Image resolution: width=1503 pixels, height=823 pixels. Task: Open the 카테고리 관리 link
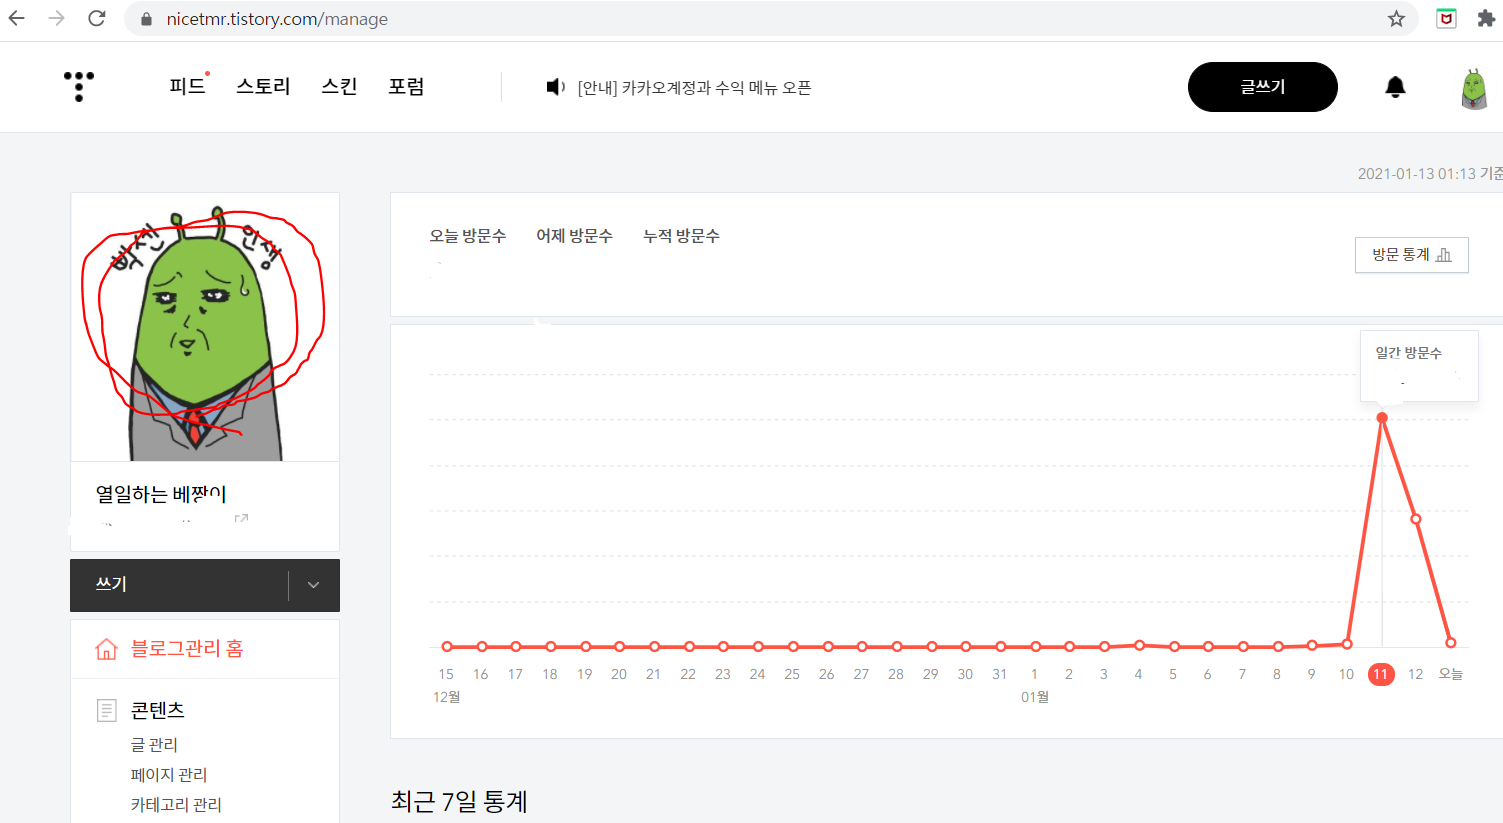click(x=176, y=805)
